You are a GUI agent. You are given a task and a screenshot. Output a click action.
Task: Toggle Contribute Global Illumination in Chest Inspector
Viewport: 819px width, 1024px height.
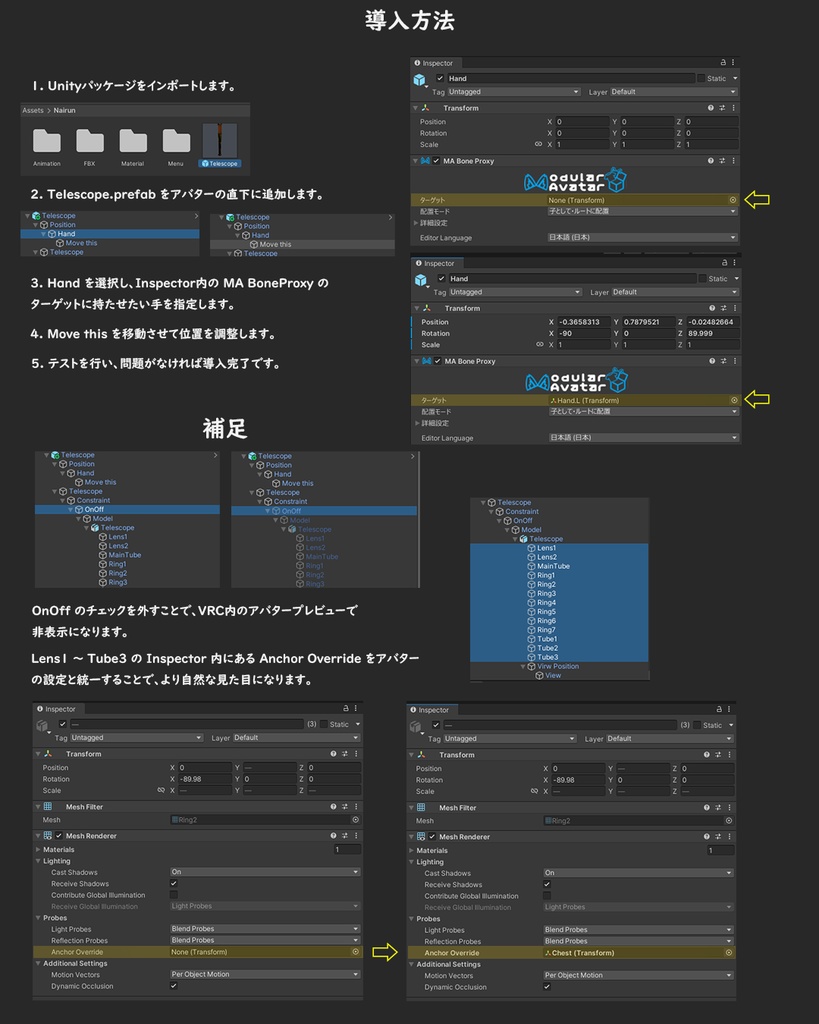(547, 896)
